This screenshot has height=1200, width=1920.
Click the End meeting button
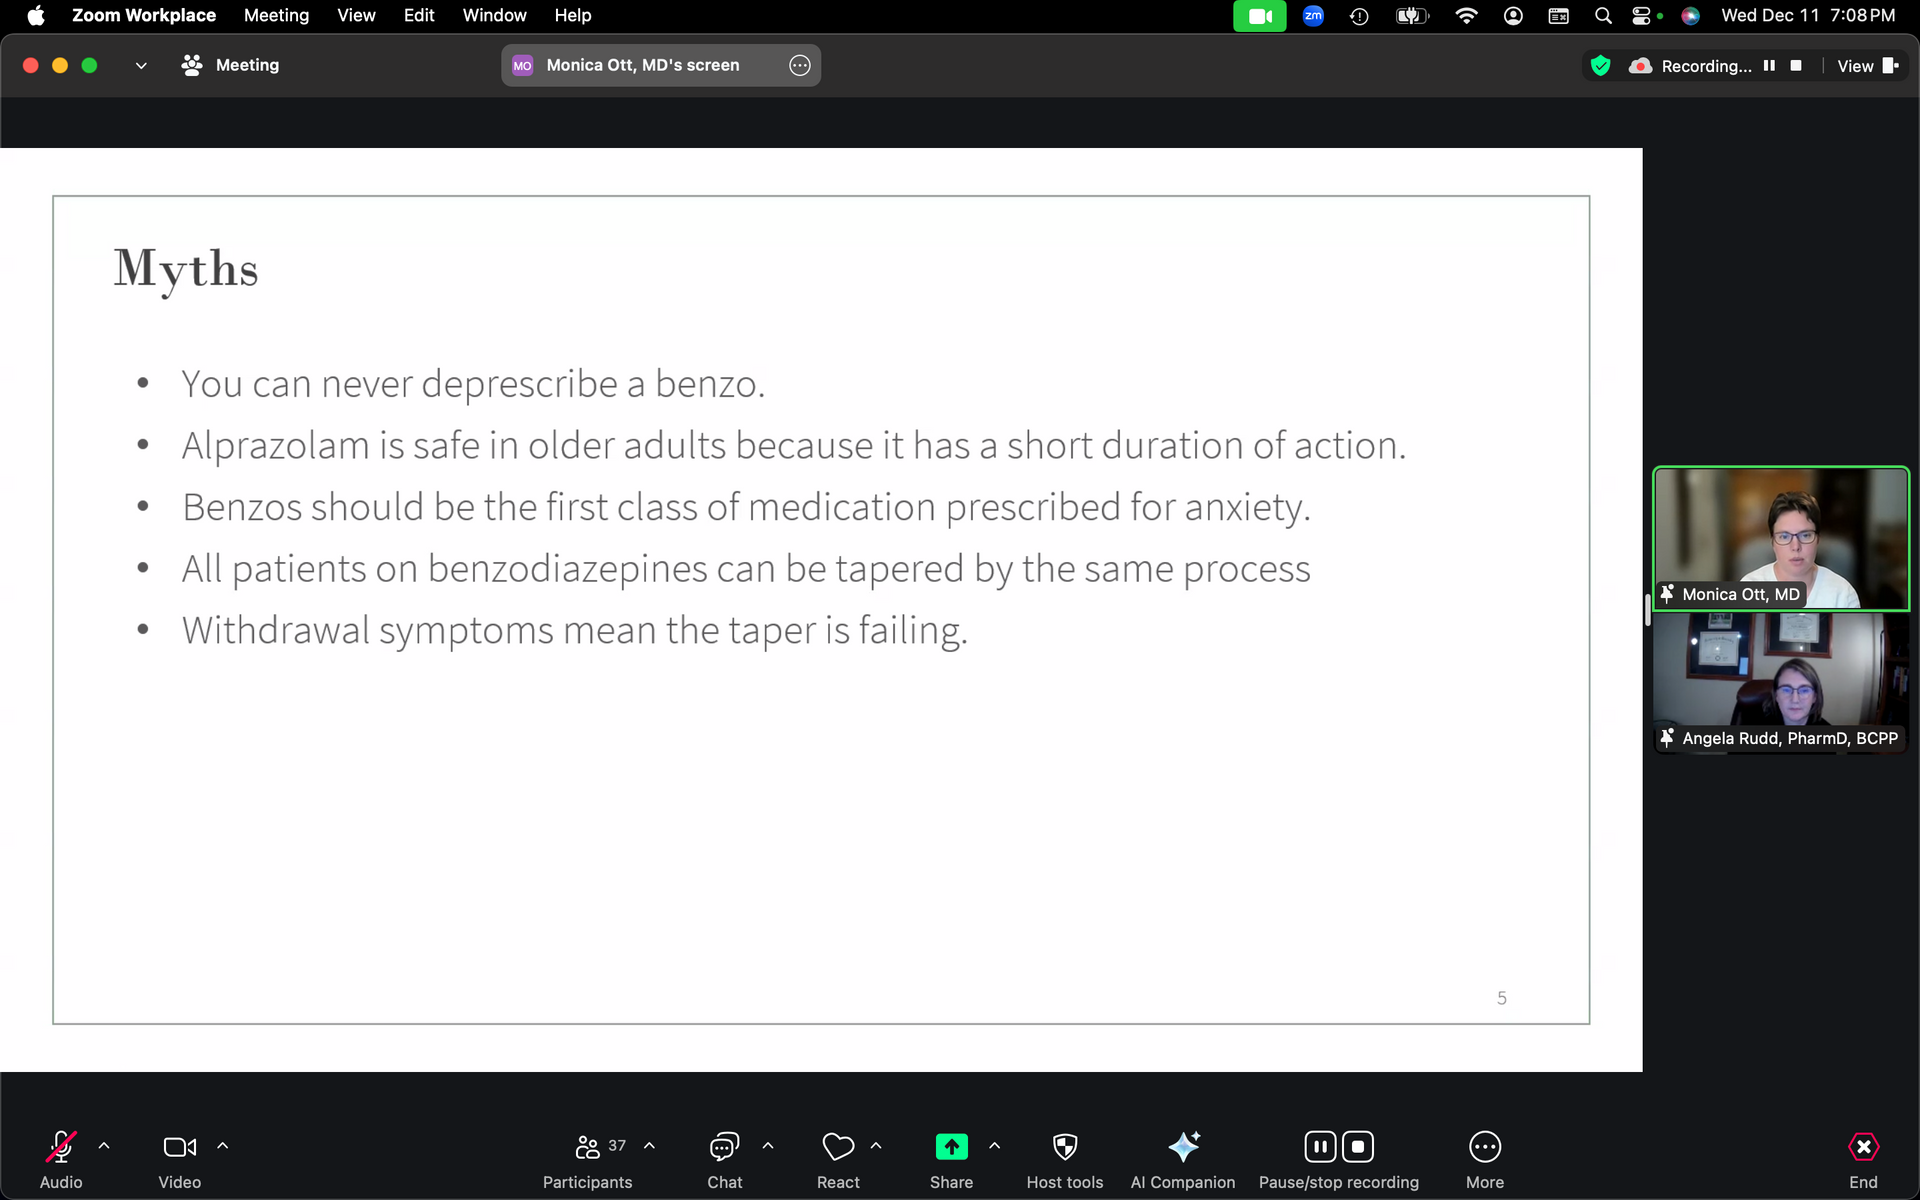(x=1863, y=1147)
